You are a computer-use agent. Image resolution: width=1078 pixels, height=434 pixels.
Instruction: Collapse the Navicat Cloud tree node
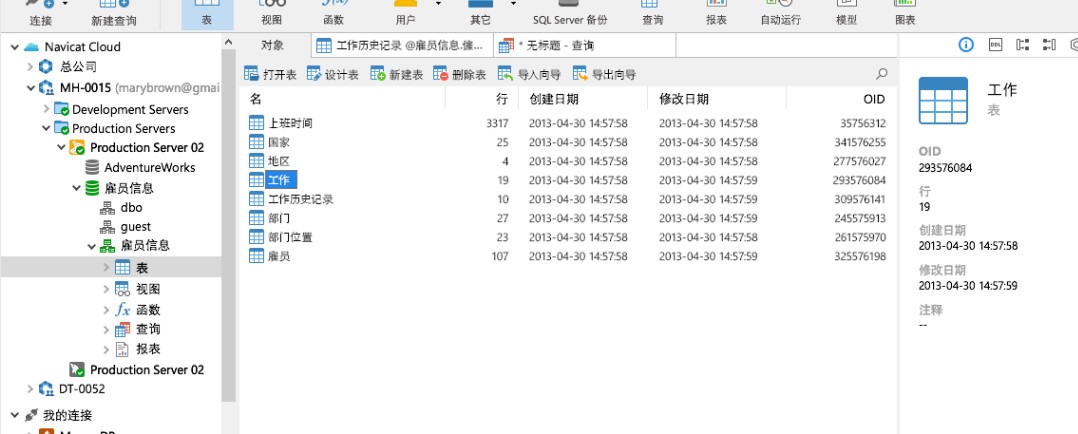(x=14, y=47)
